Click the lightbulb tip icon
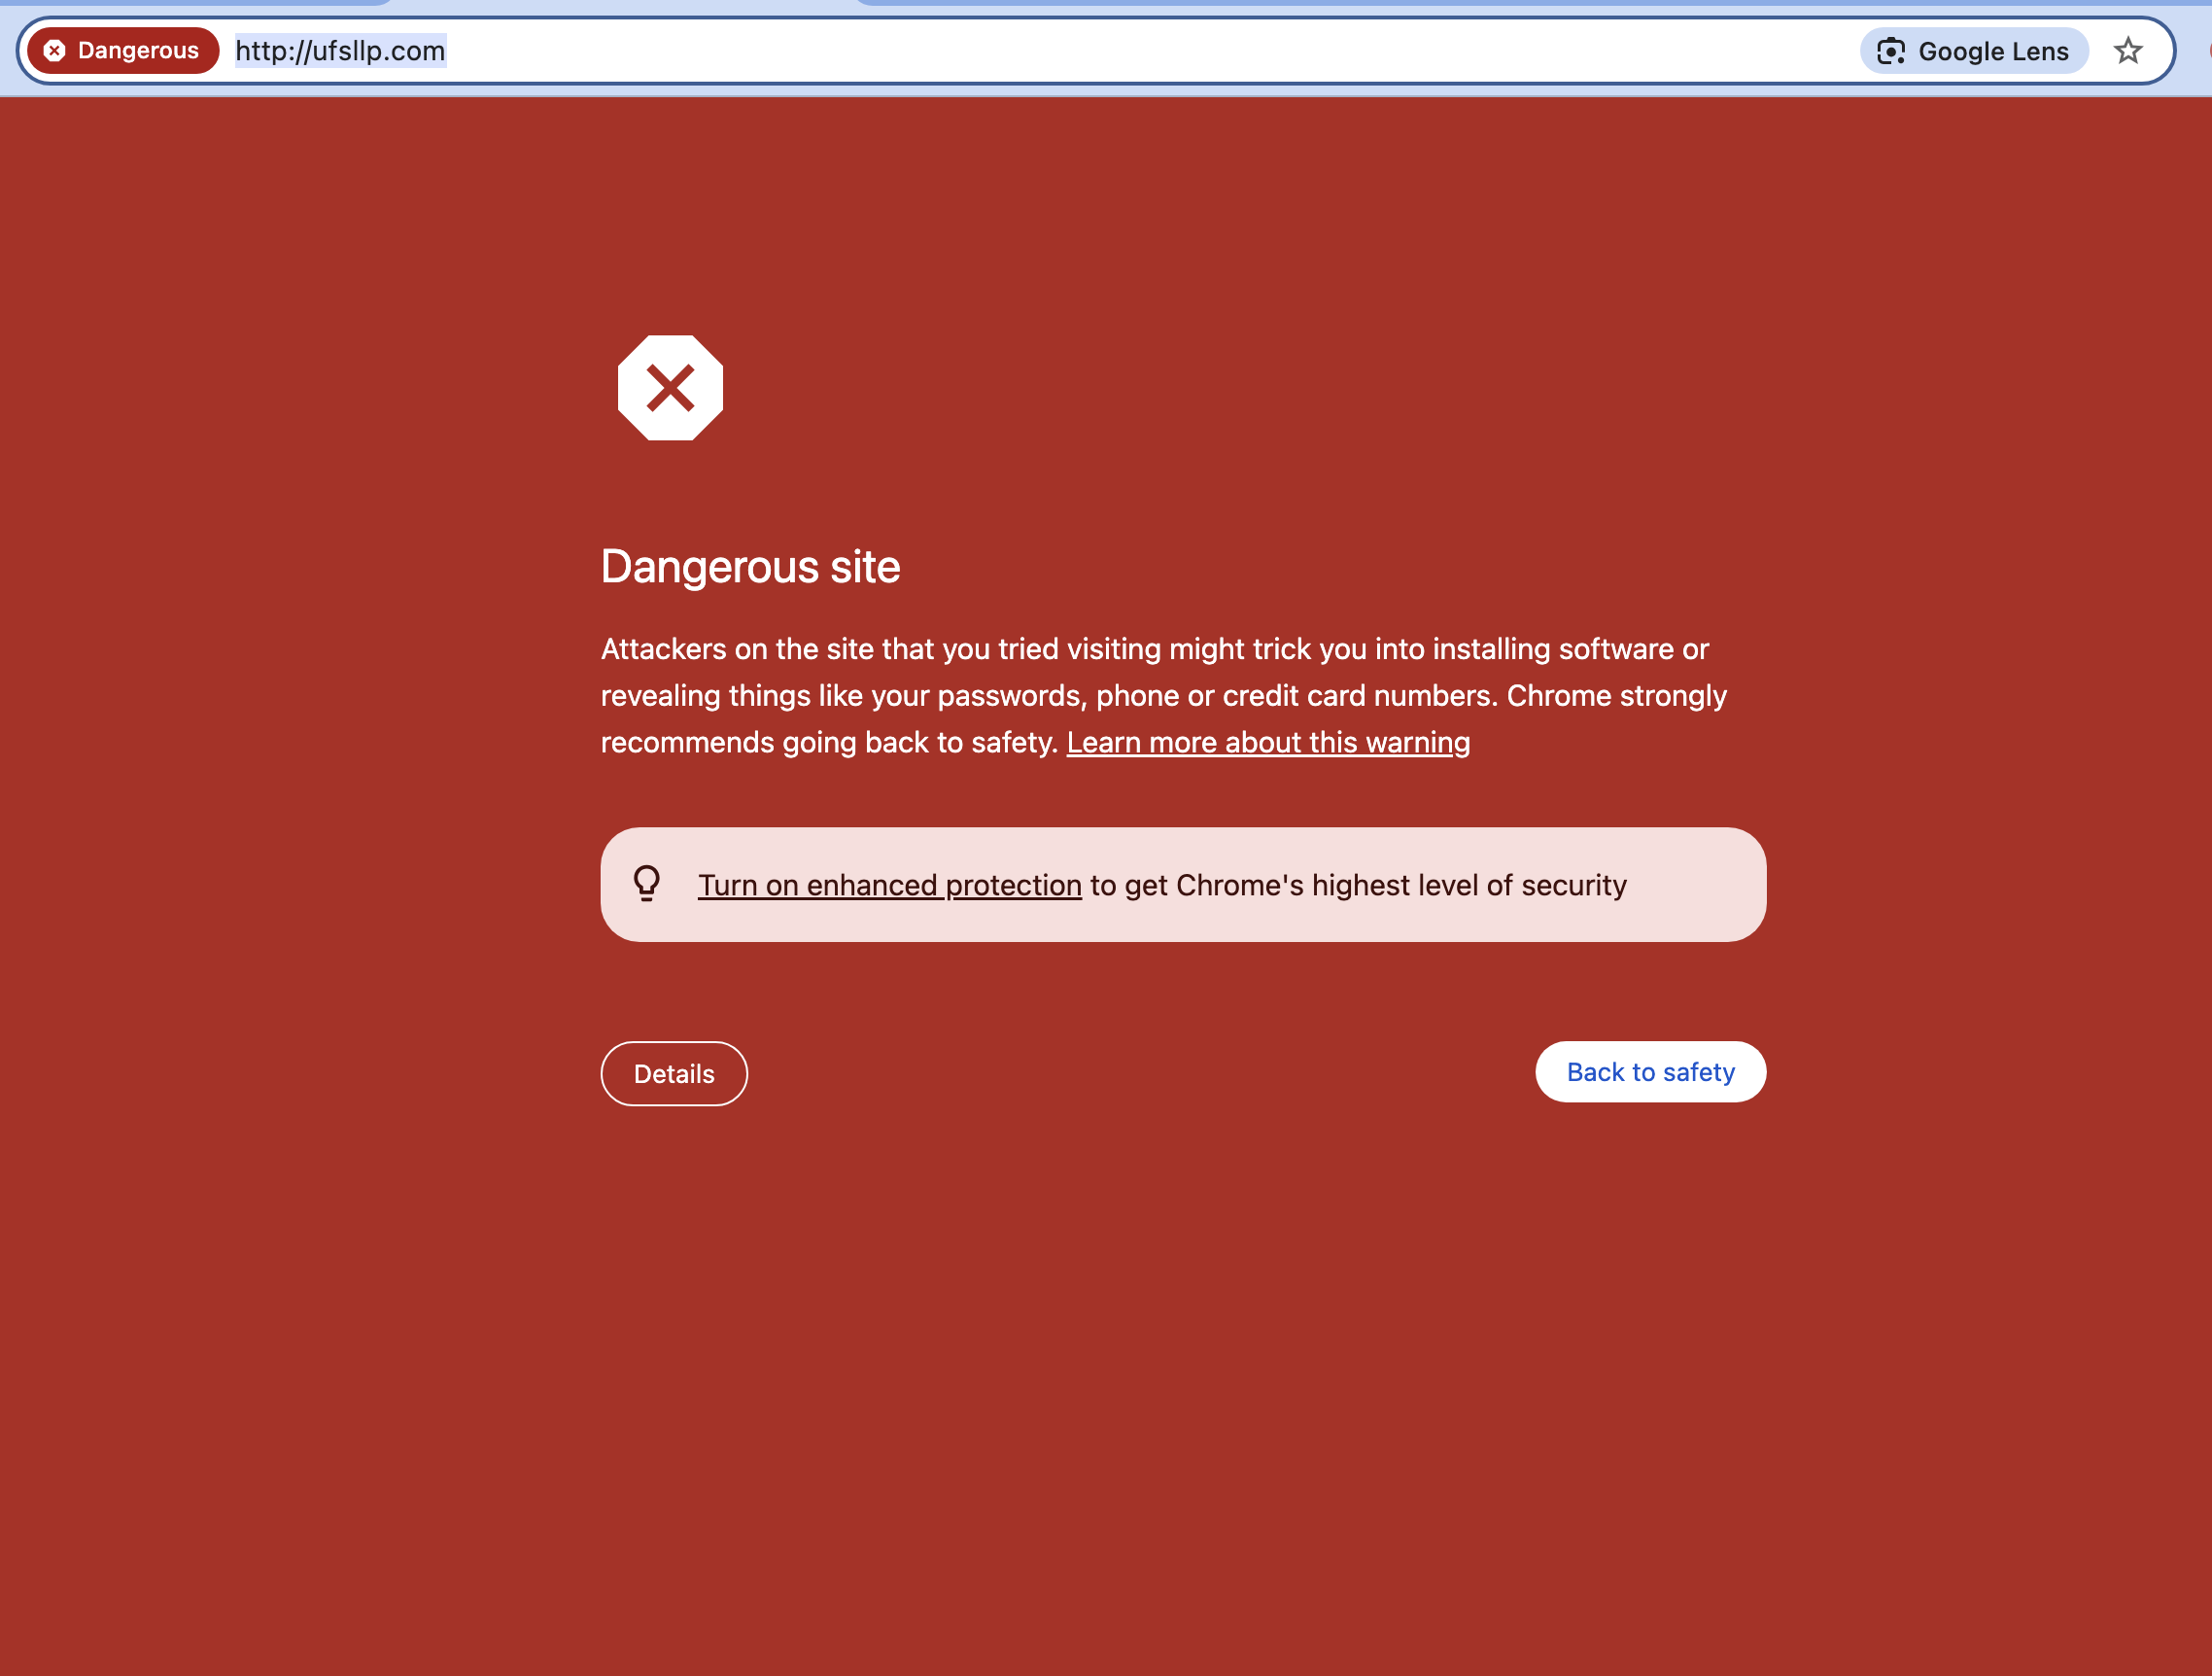2212x1676 pixels. click(x=647, y=884)
